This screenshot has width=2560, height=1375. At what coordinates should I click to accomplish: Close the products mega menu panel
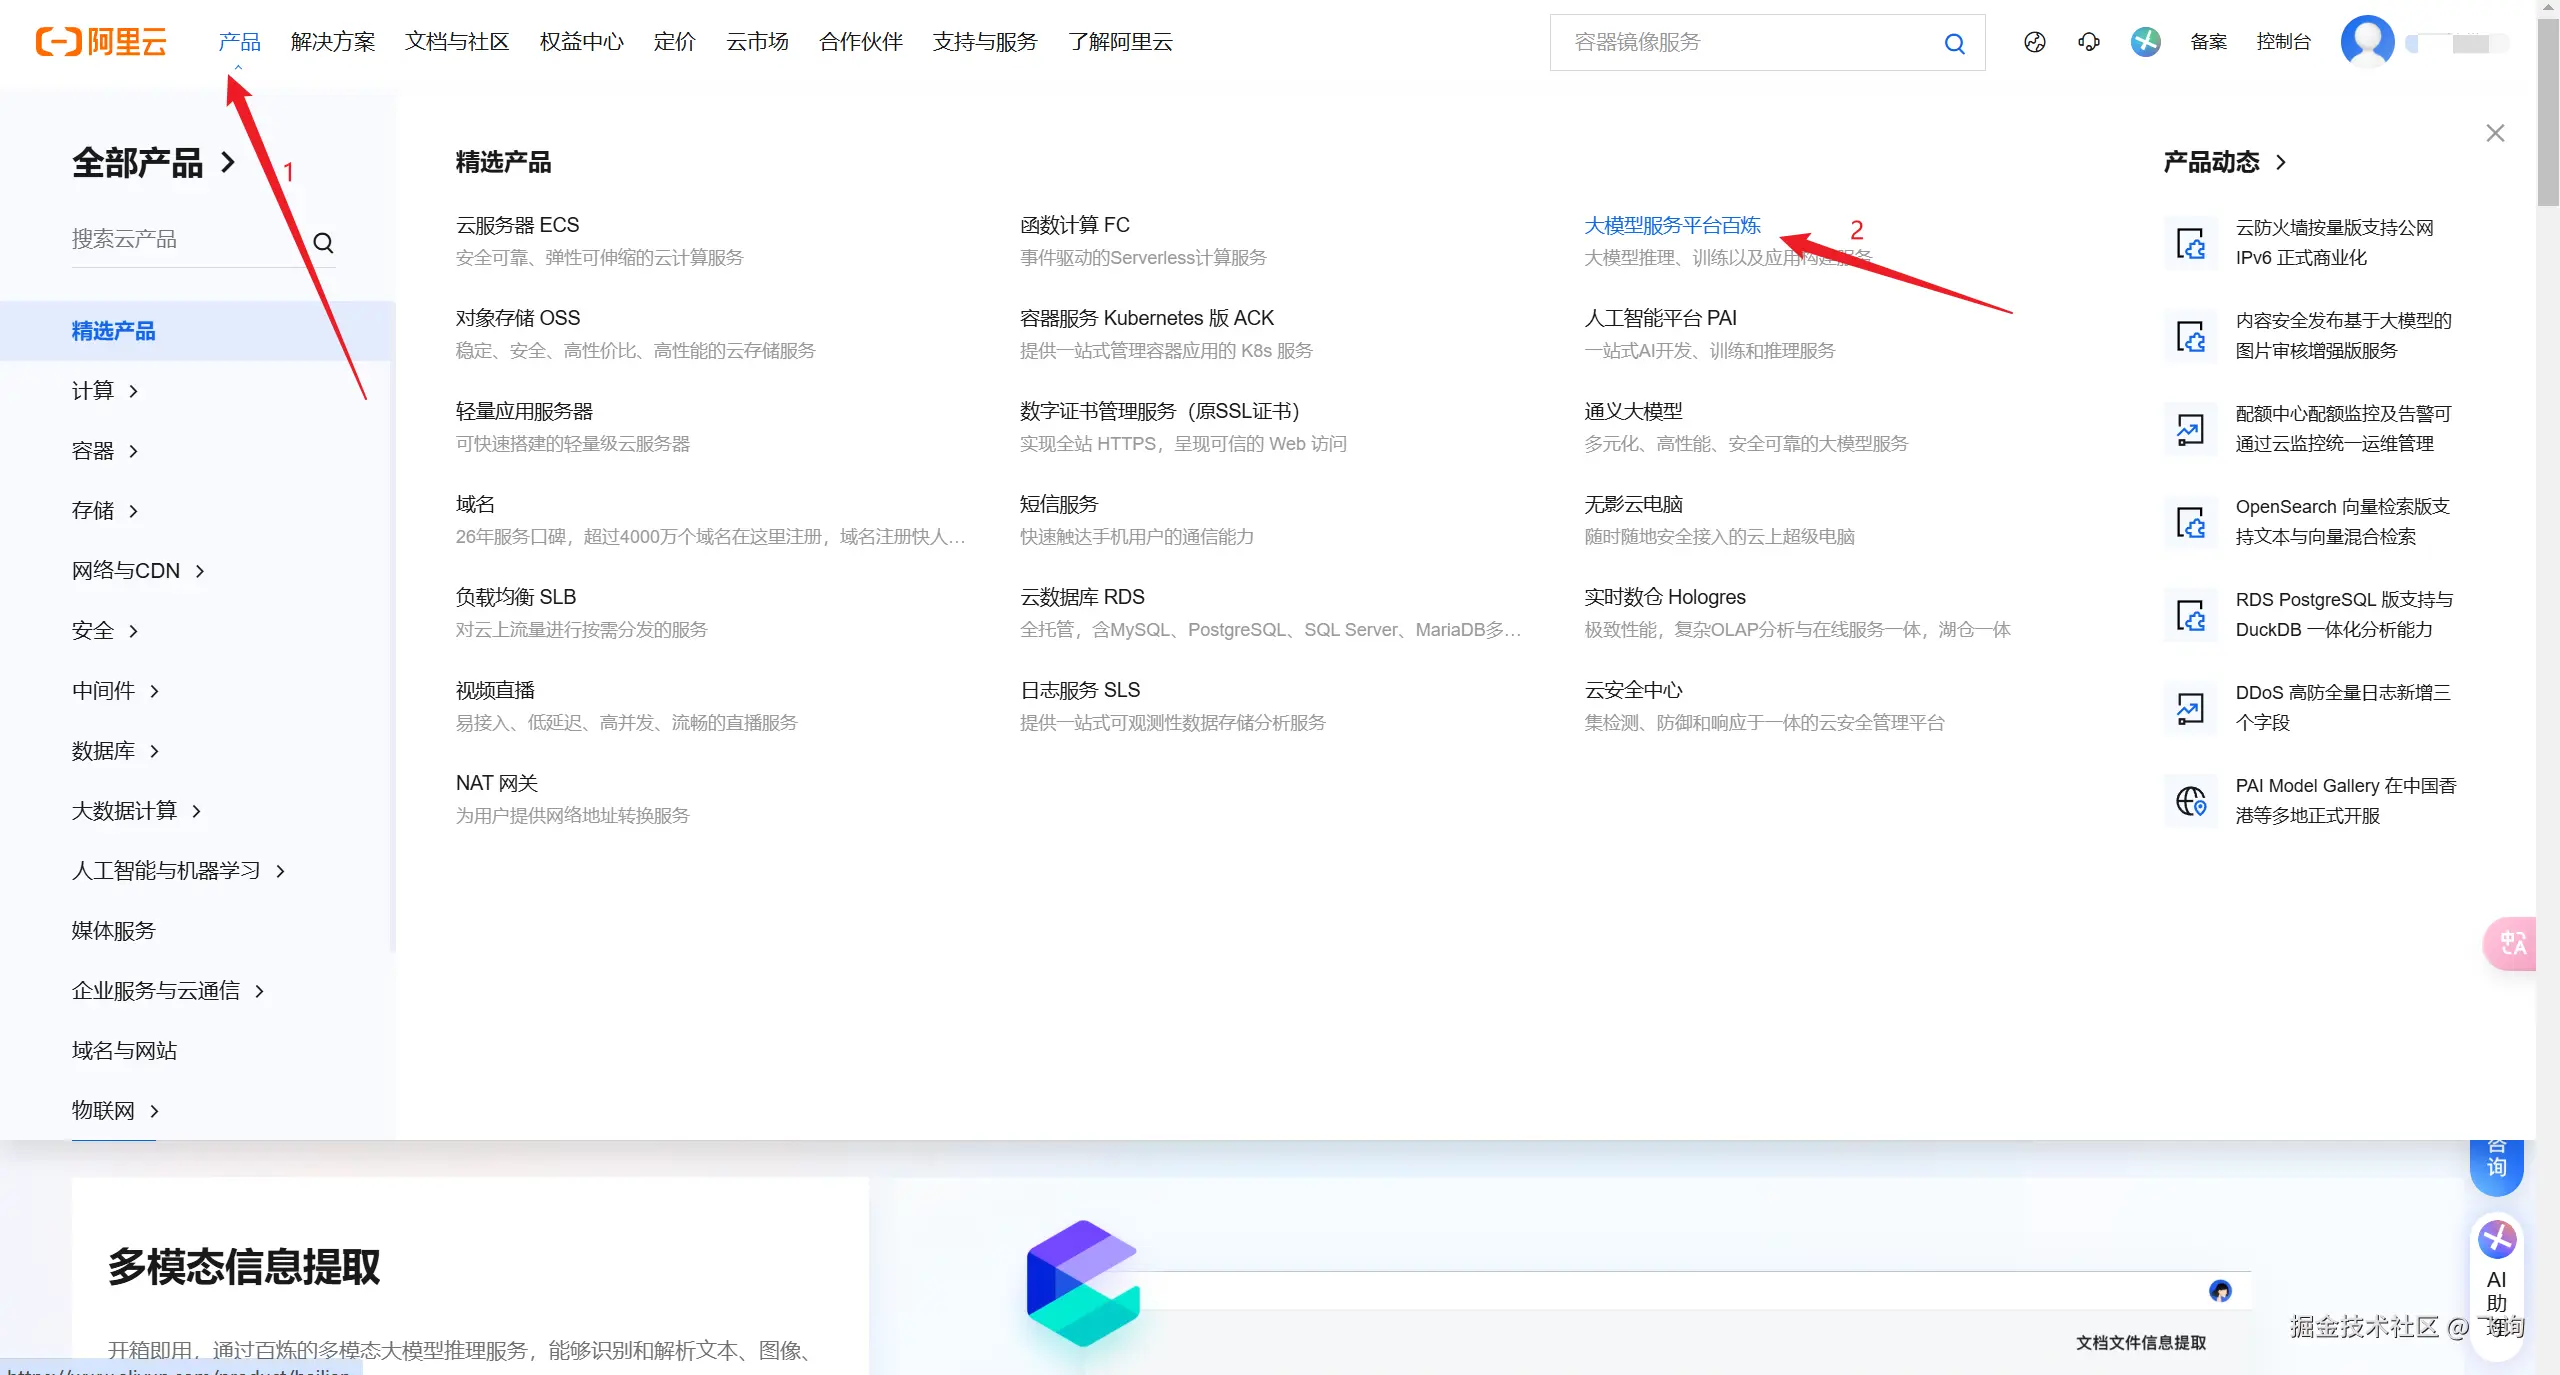(x=2495, y=133)
